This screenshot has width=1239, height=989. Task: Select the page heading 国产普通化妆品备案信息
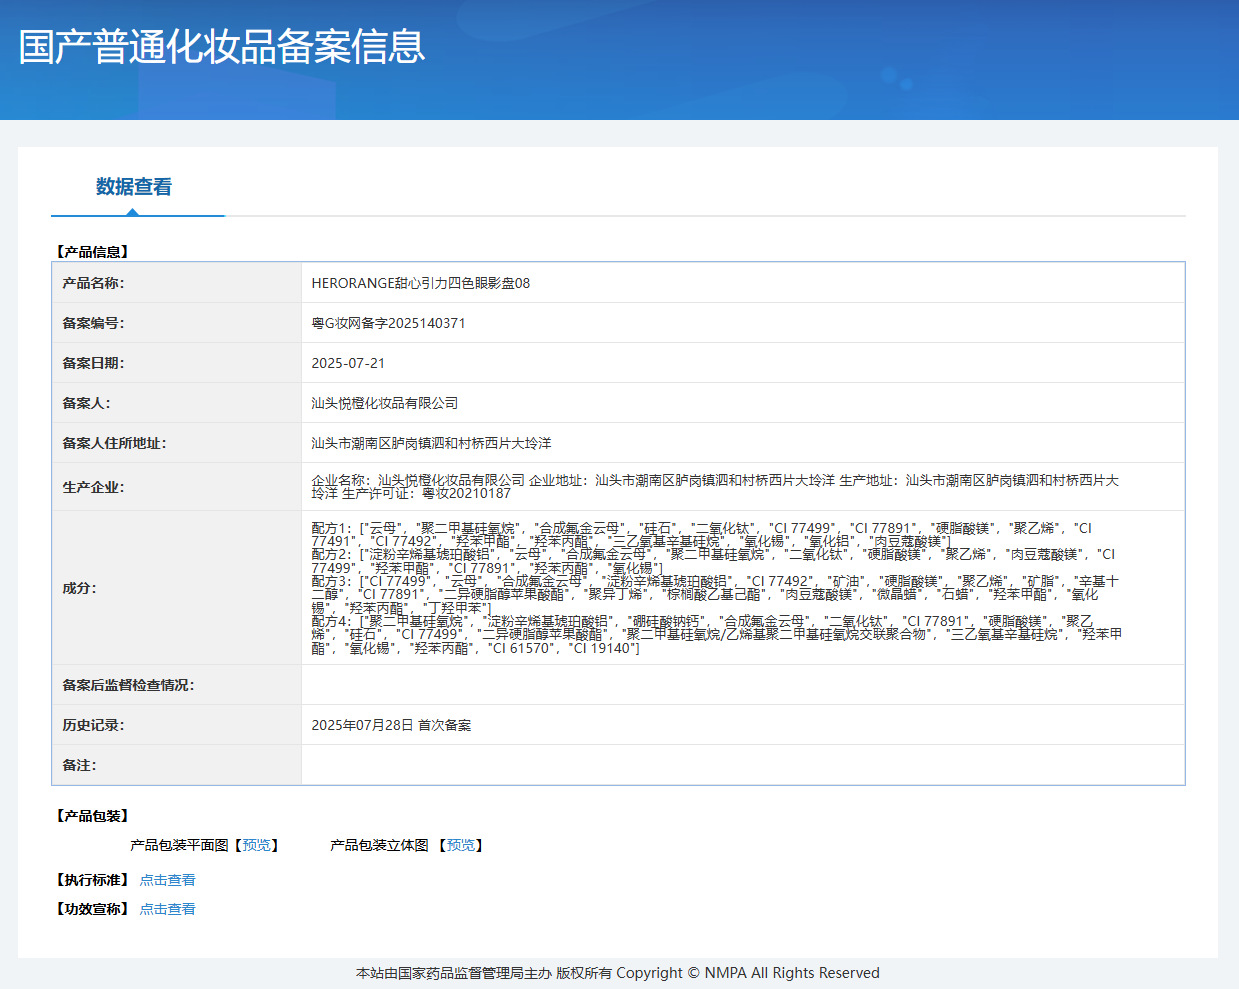(x=222, y=47)
